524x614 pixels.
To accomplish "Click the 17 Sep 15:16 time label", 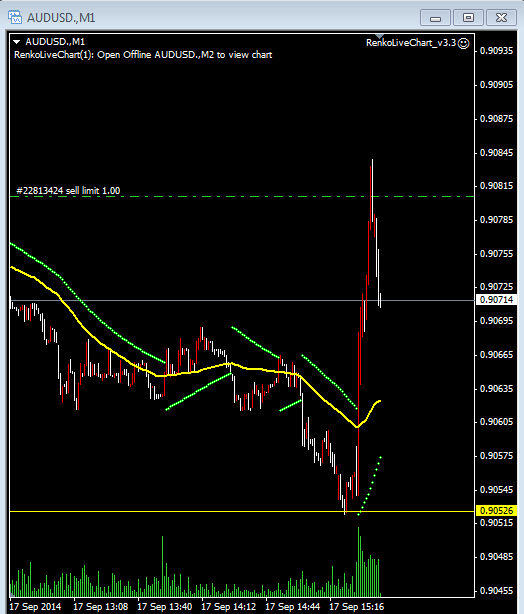I will click(356, 607).
